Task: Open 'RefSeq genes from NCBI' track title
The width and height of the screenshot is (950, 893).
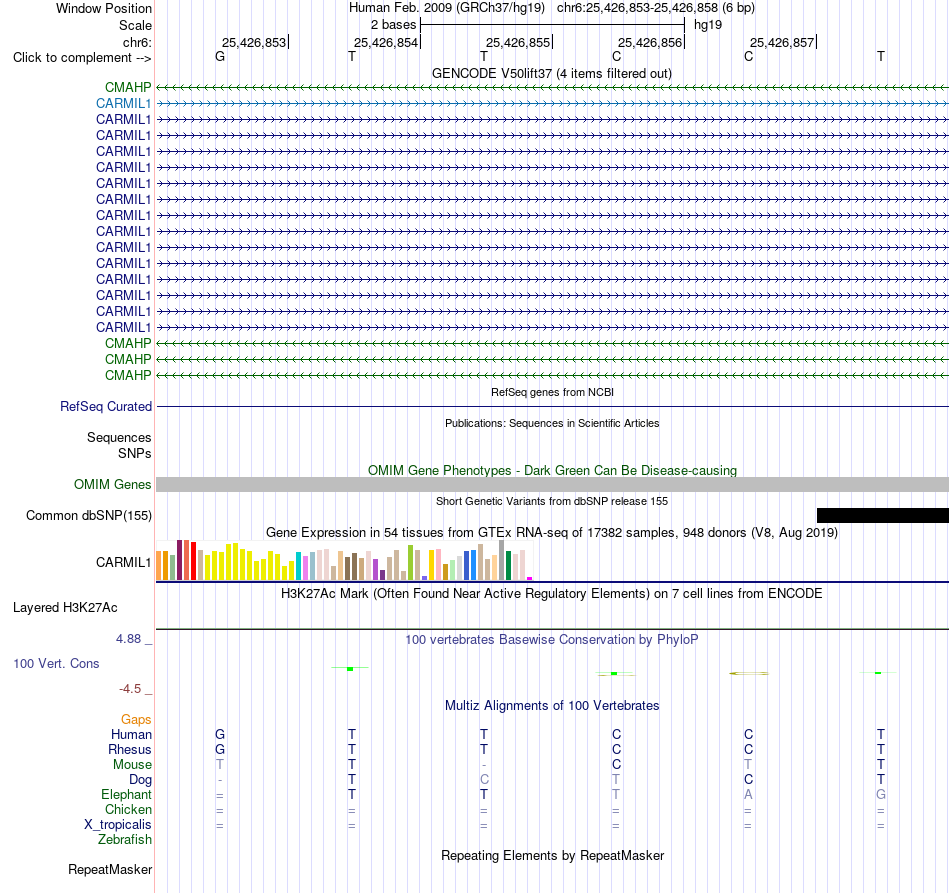Action: tap(552, 392)
